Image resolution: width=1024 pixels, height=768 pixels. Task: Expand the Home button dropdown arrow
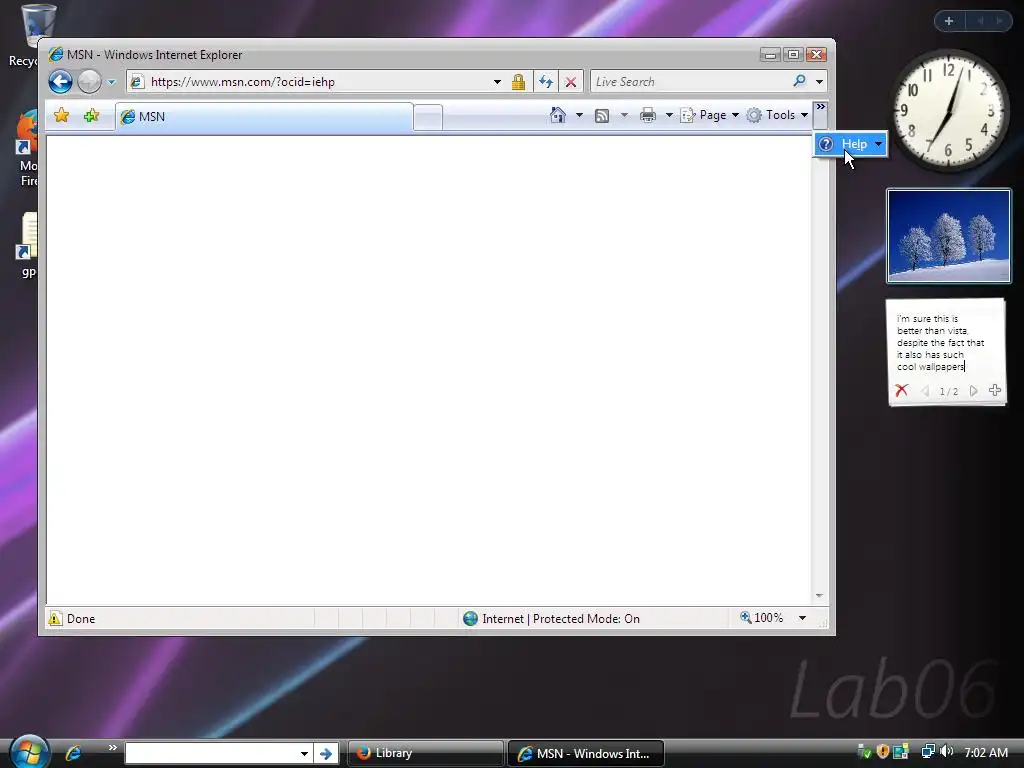click(579, 116)
